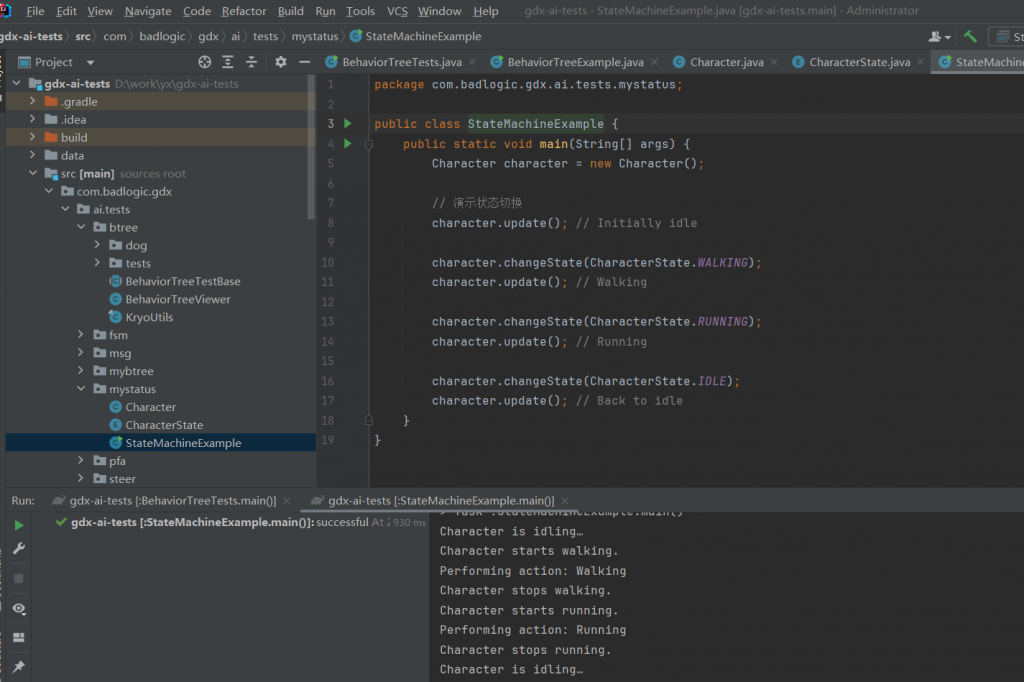The image size is (1024, 682).
Task: Pin the Run tab with pin icon
Action: click(x=19, y=666)
